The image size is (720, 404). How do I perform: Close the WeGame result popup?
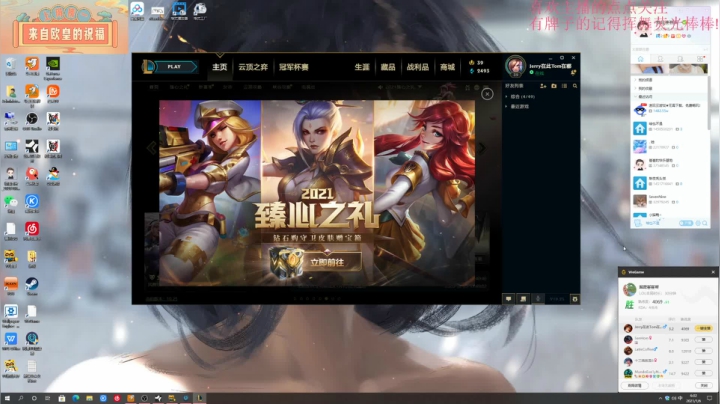713,272
